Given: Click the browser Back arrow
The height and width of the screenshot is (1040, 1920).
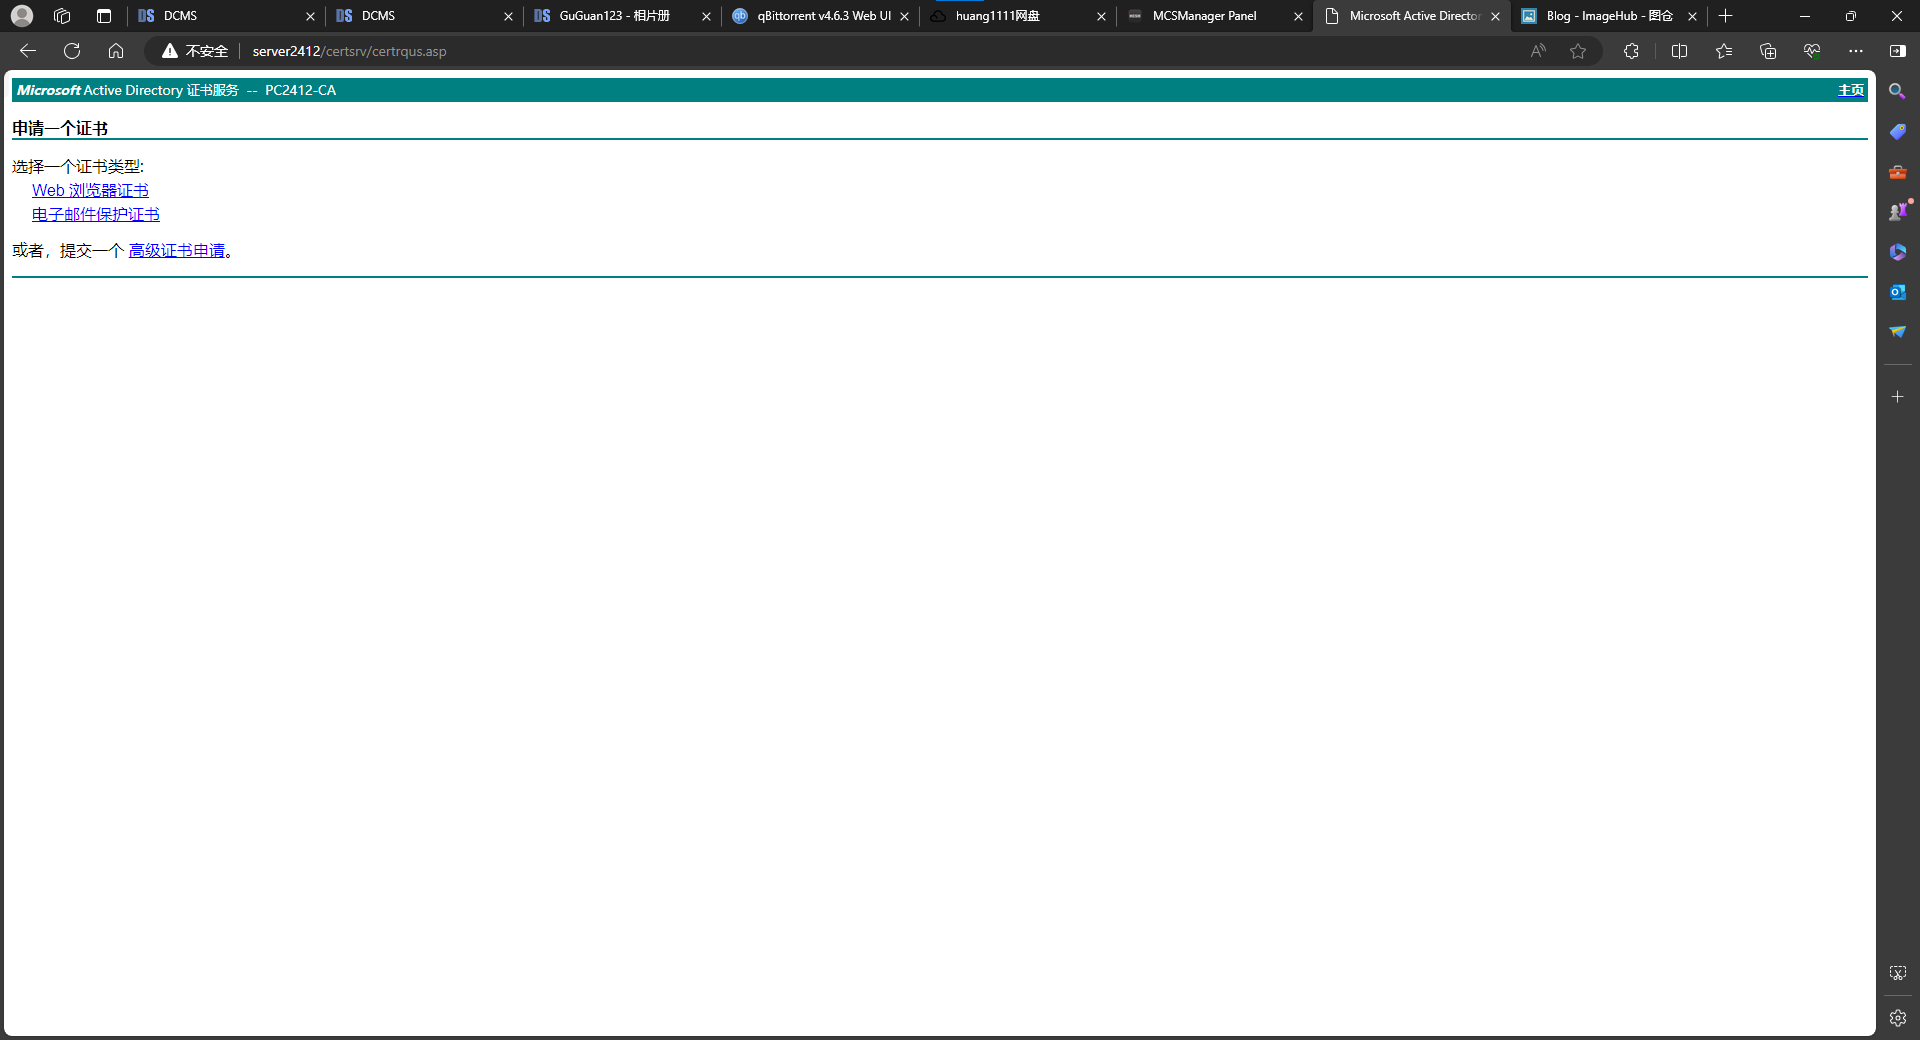Looking at the screenshot, I should point(28,51).
